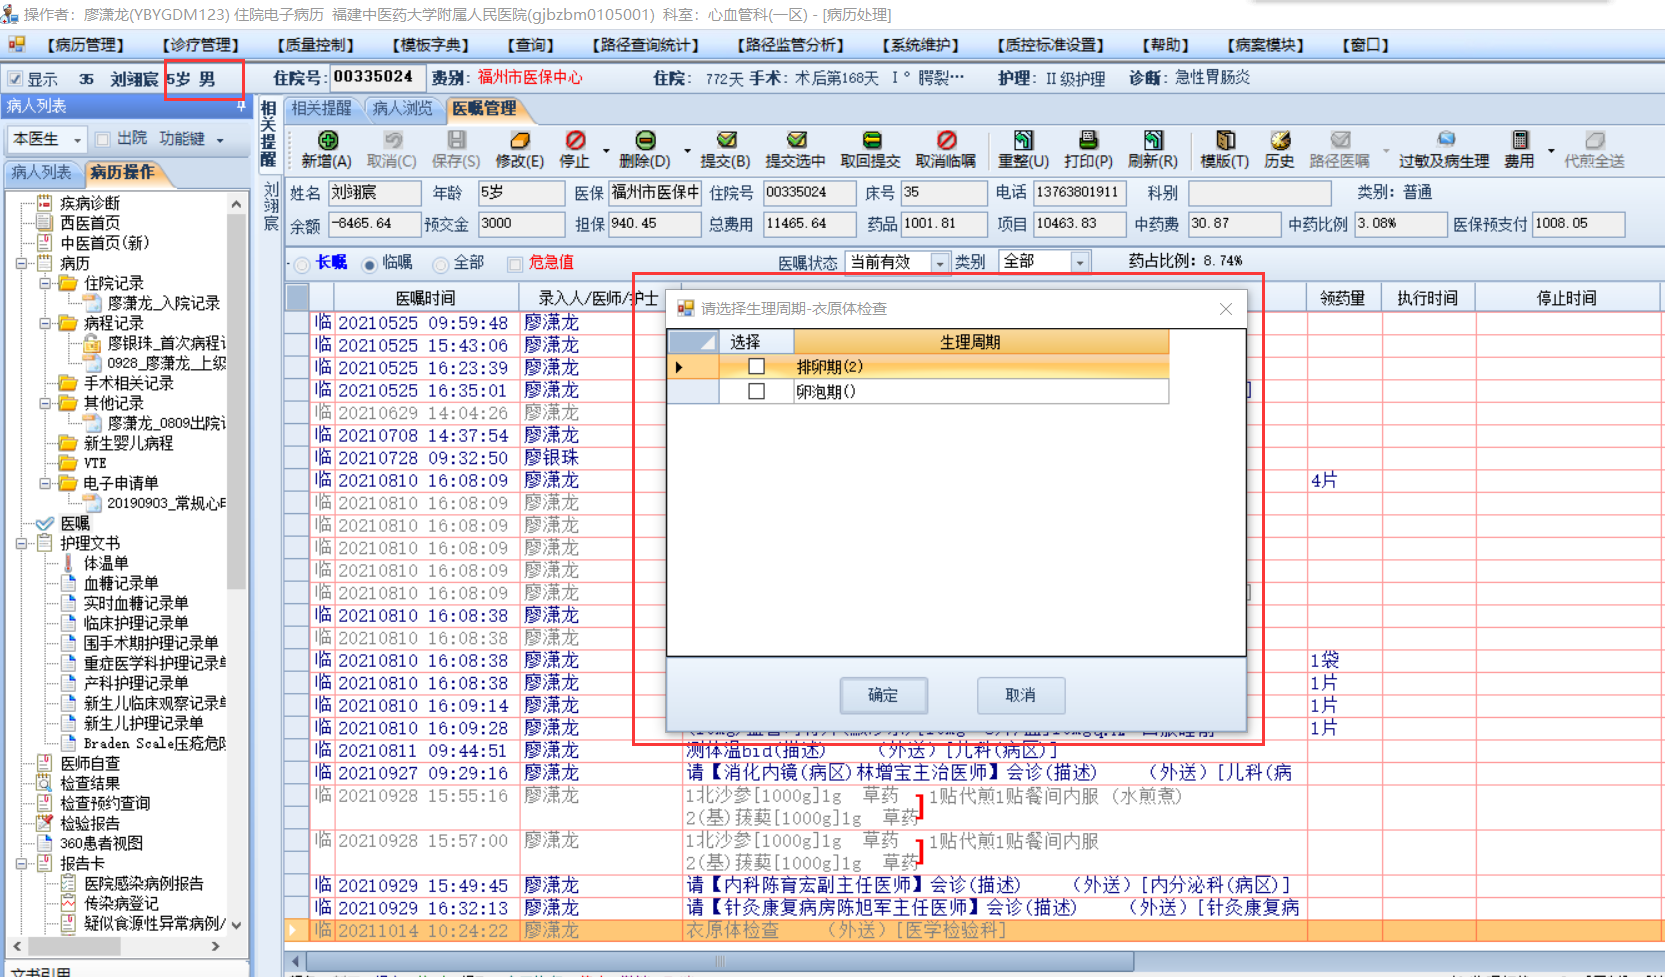
Task: Check the 卵泡期() checkbox in the dialog
Action: [x=757, y=391]
